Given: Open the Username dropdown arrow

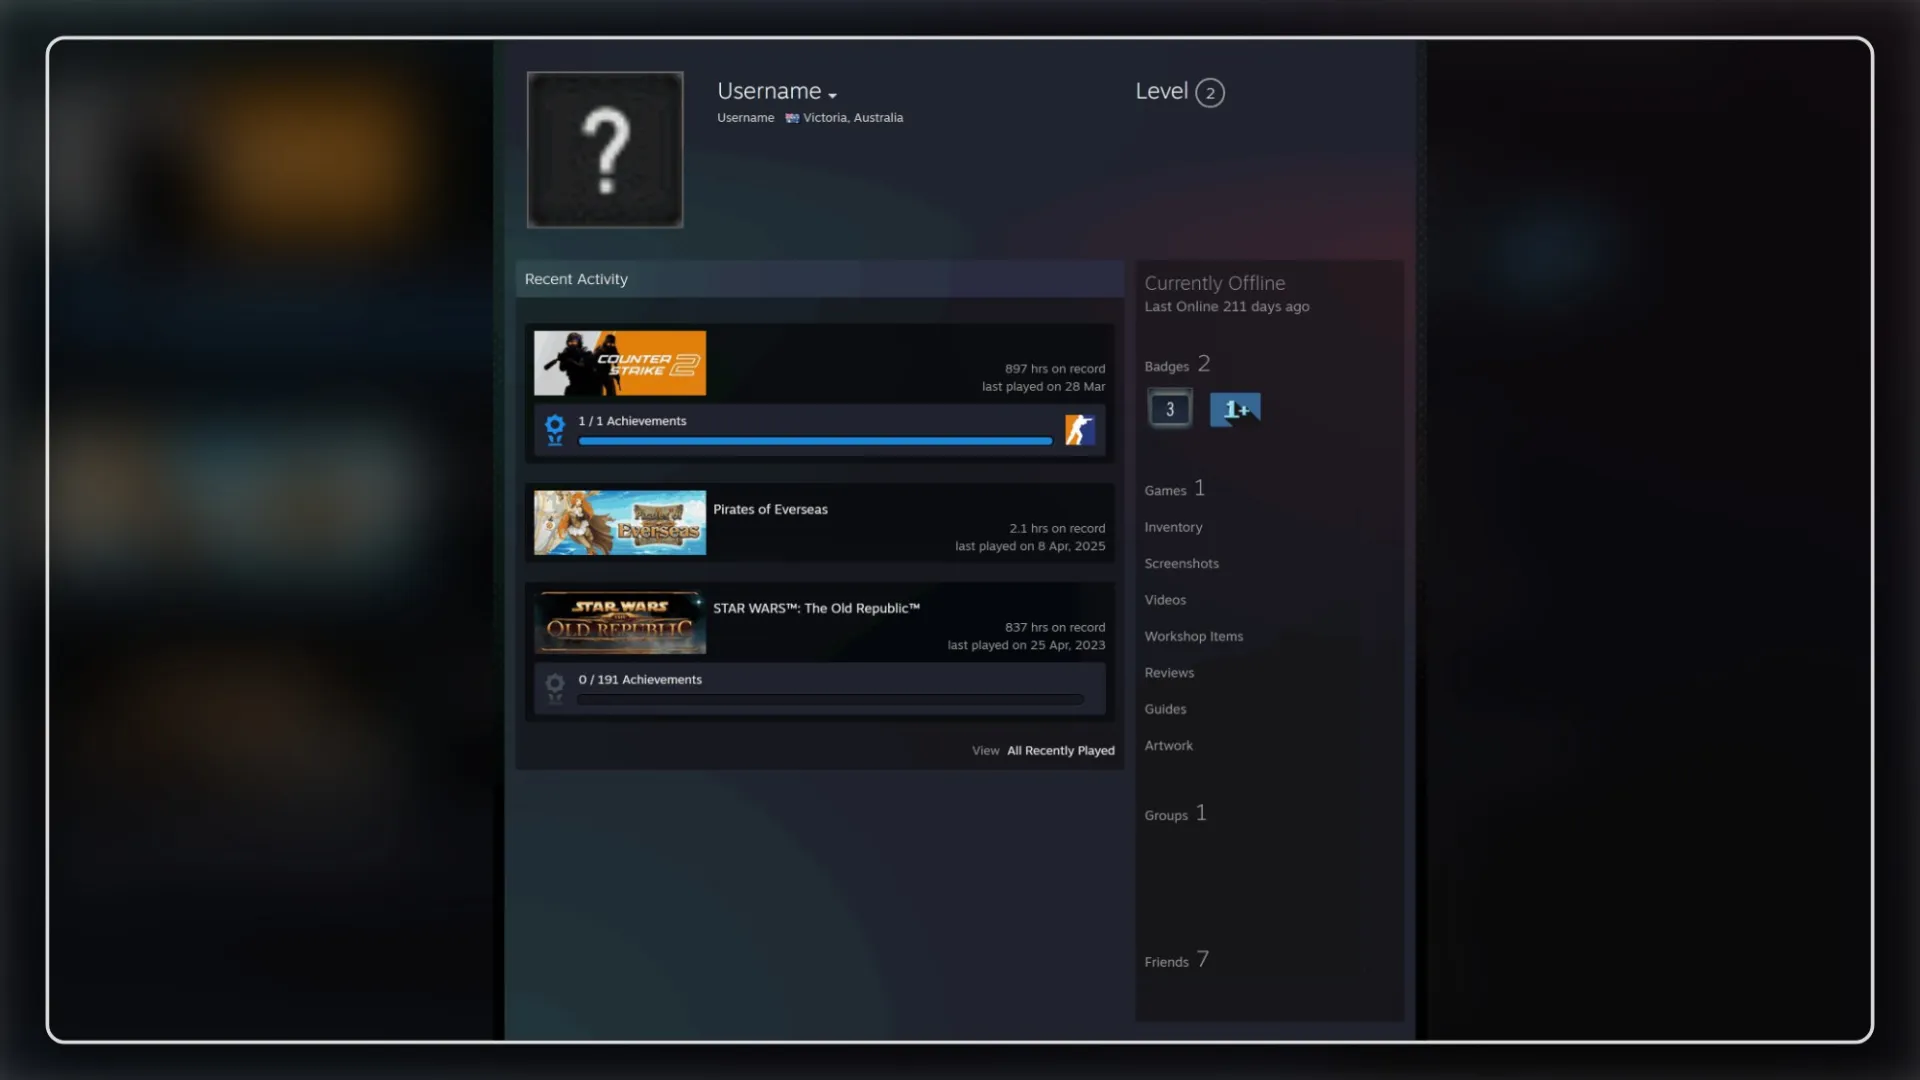Looking at the screenshot, I should [x=832, y=96].
